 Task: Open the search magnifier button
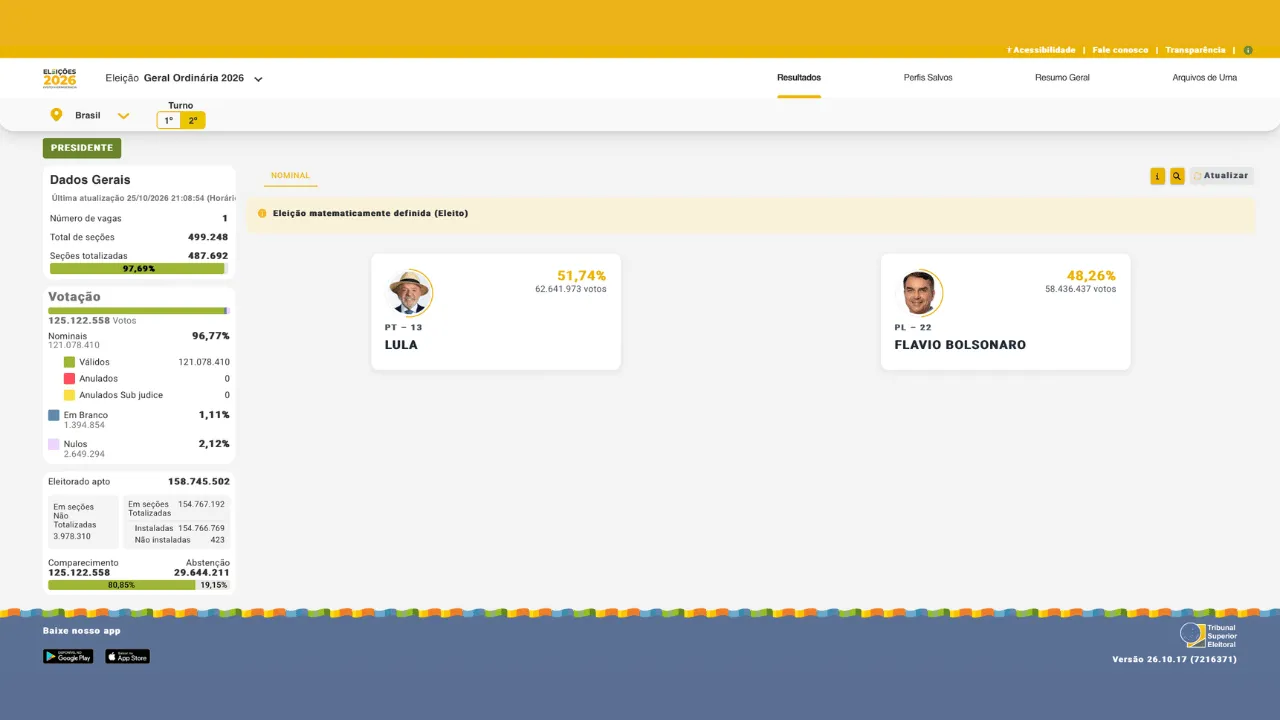1177,176
